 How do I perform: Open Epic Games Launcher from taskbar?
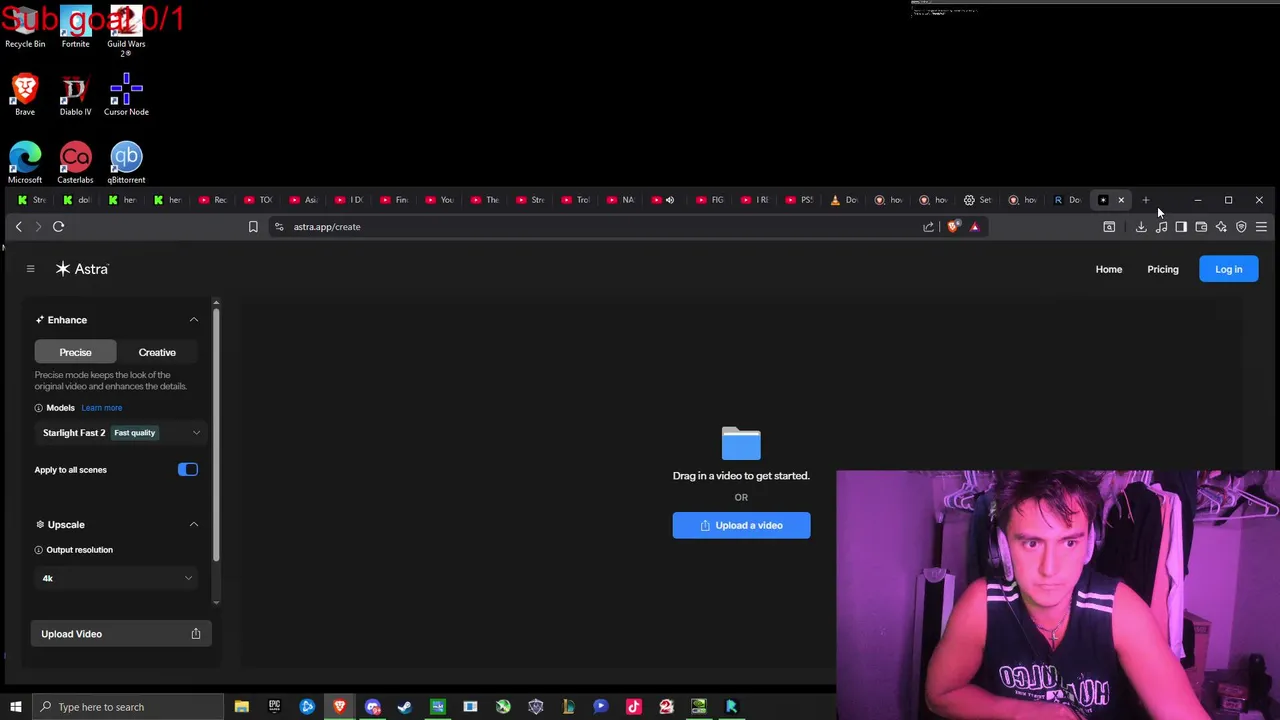[x=274, y=707]
